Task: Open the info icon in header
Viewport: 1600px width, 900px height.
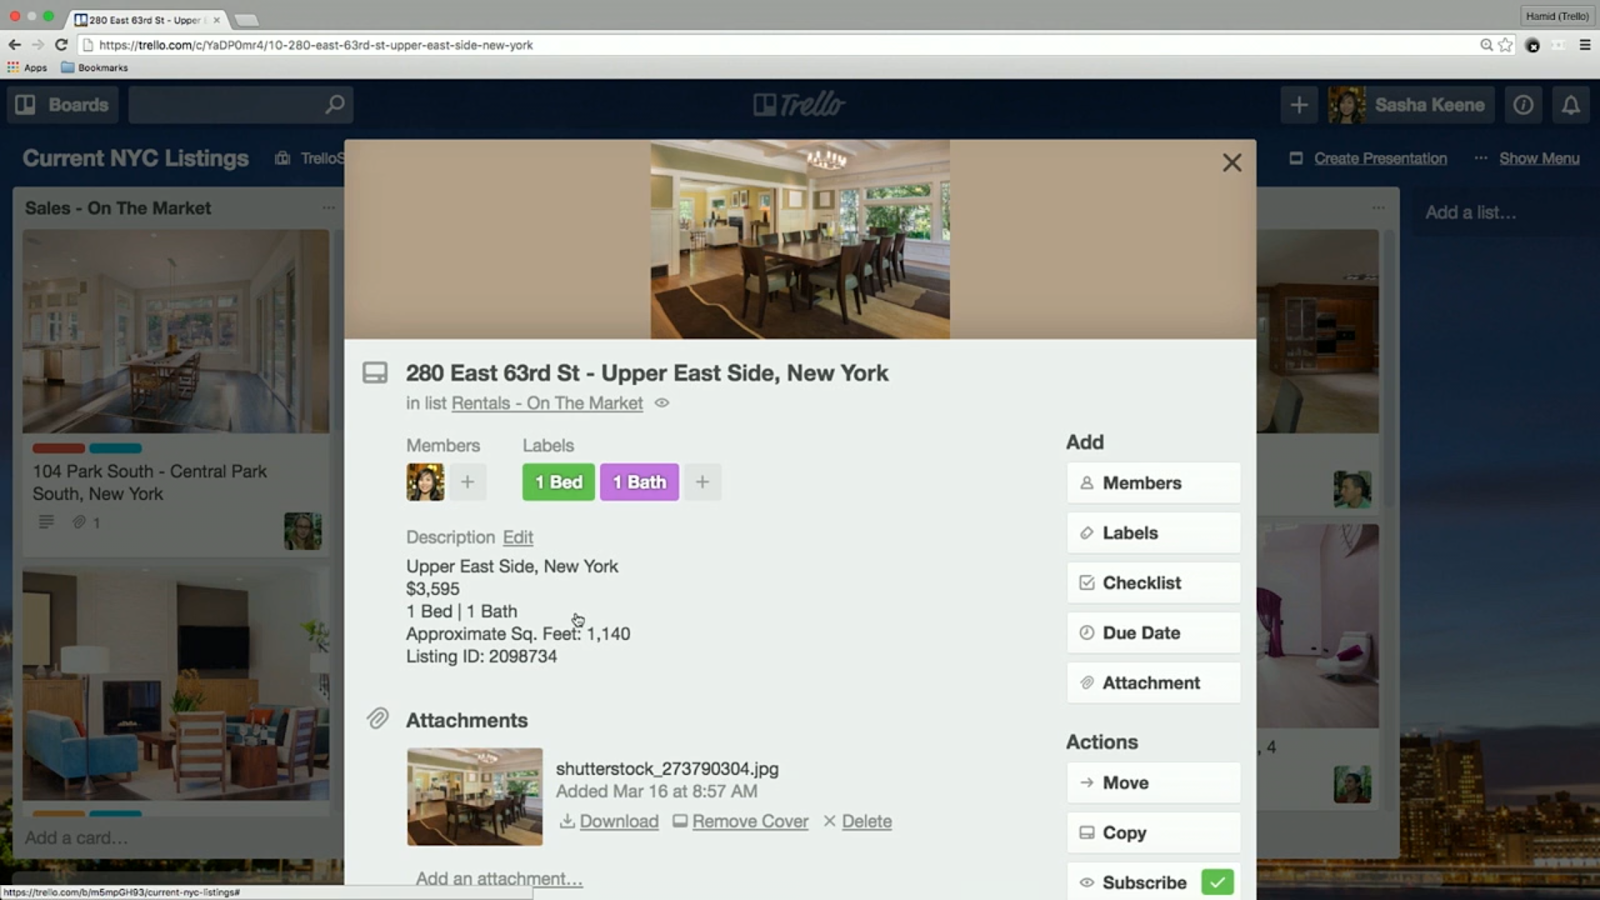Action: [1523, 105]
